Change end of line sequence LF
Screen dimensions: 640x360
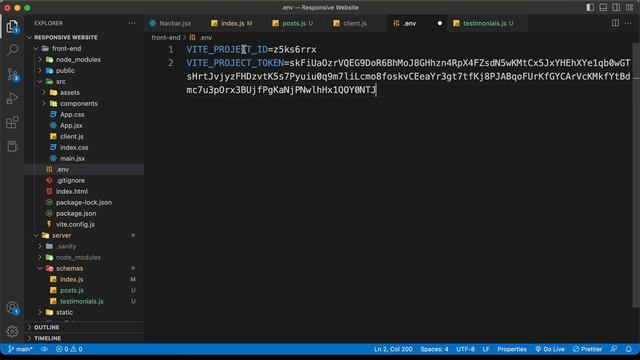tap(486, 349)
